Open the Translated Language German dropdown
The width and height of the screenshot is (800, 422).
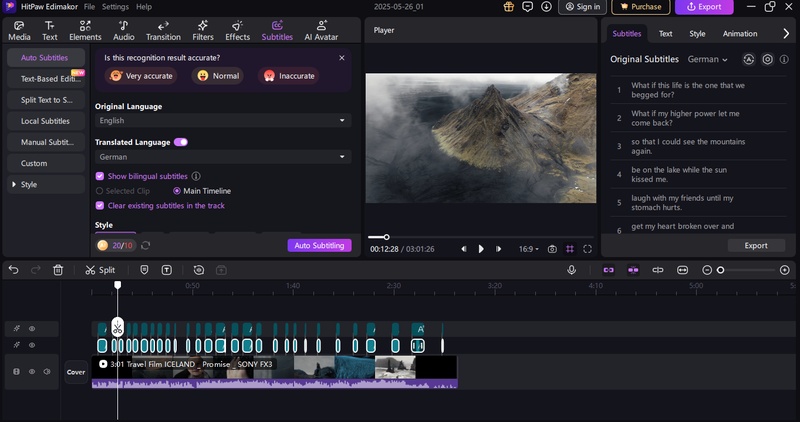[x=223, y=157]
